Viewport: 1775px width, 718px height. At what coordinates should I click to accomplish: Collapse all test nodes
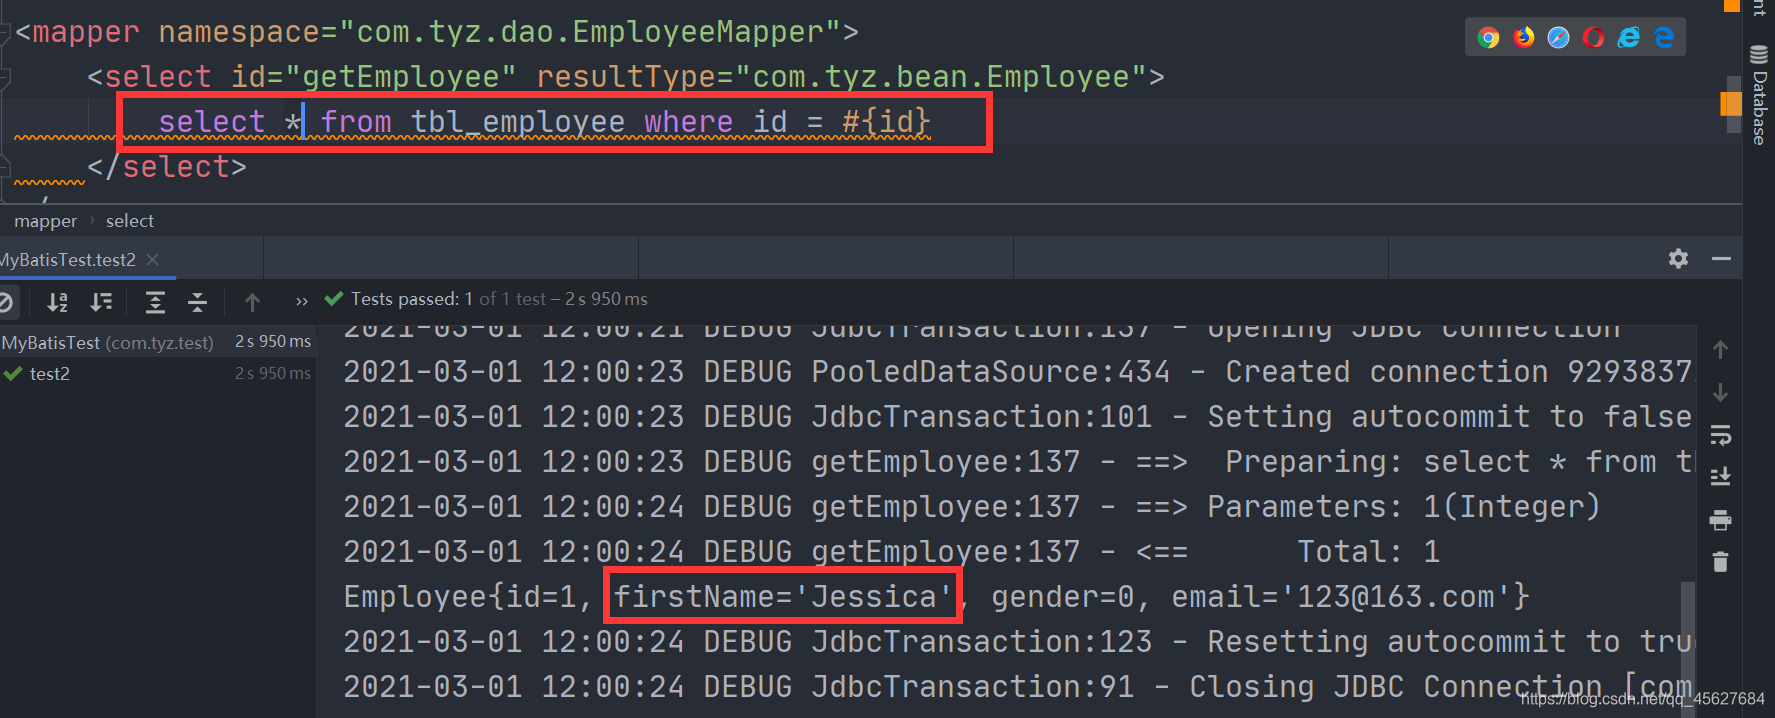coord(198,302)
